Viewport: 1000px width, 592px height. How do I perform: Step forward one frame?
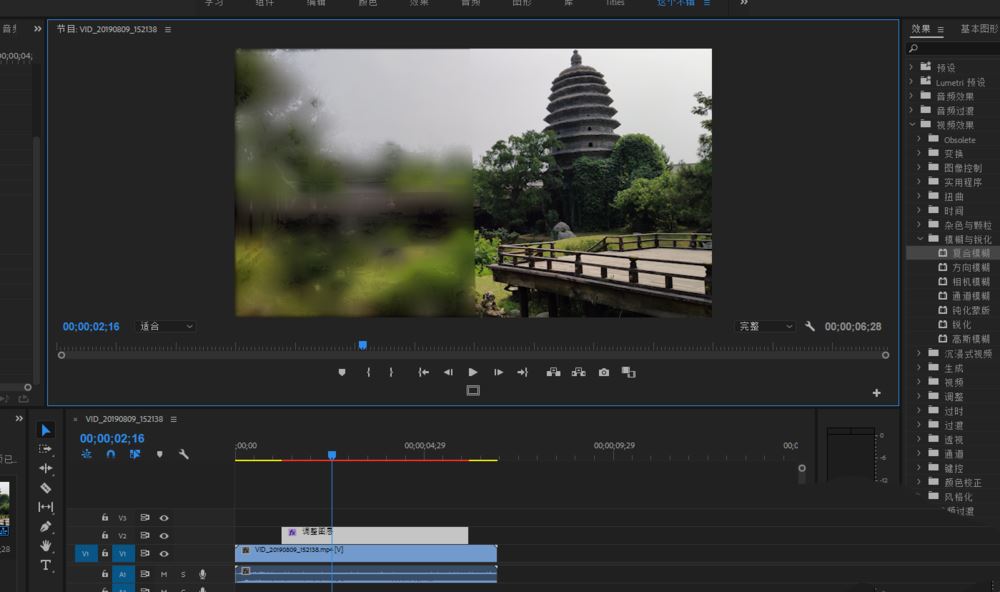[498, 373]
